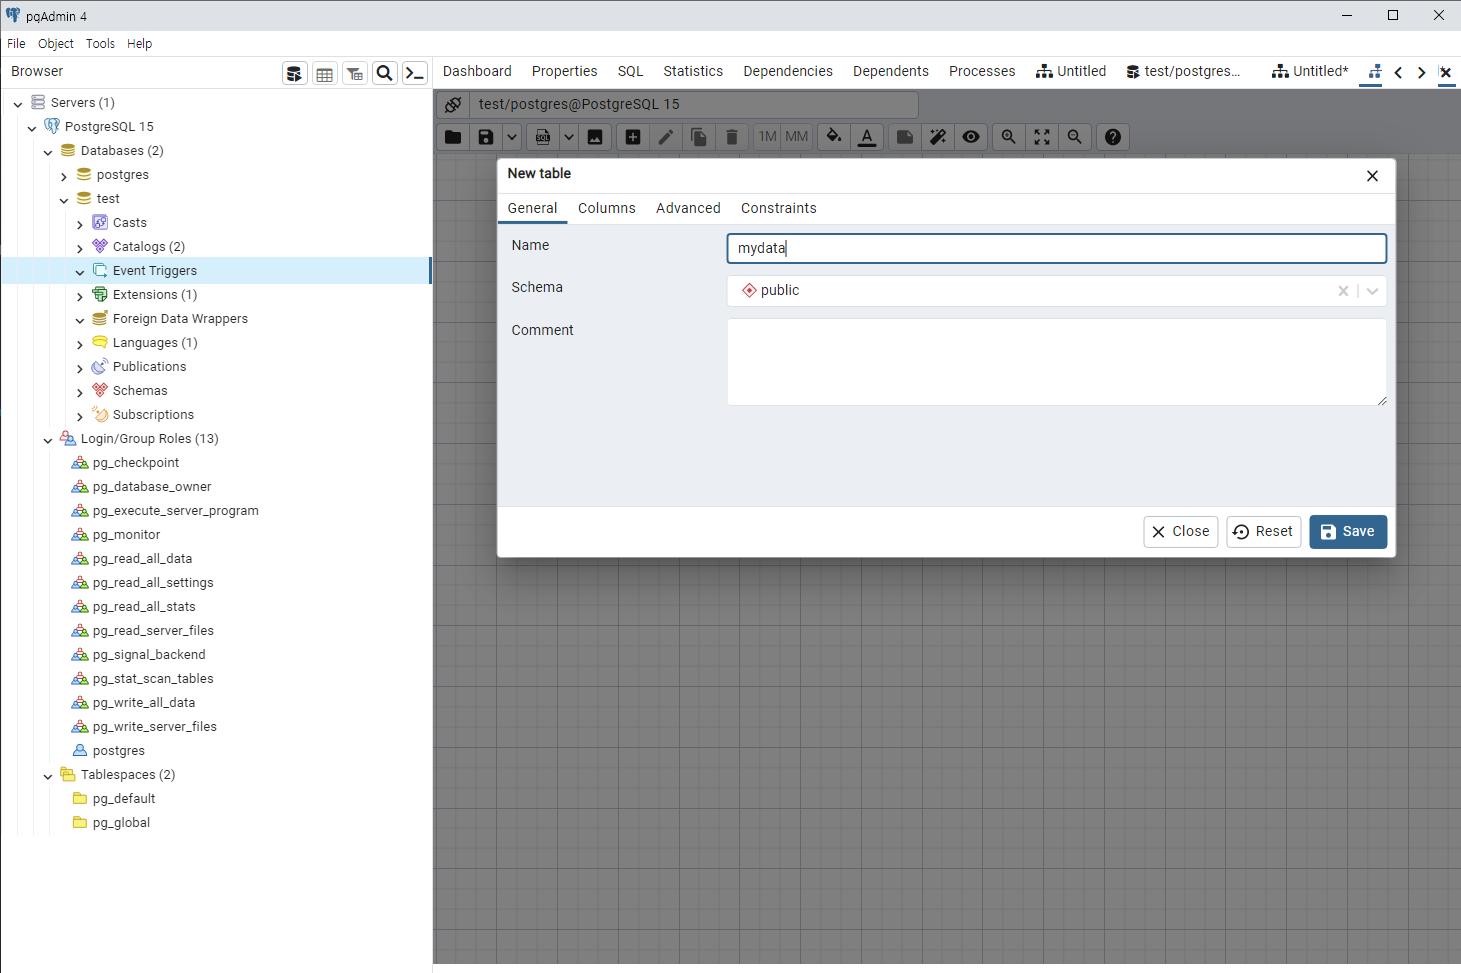Toggle show details eye icon
Image resolution: width=1461 pixels, height=973 pixels.
coord(971,137)
